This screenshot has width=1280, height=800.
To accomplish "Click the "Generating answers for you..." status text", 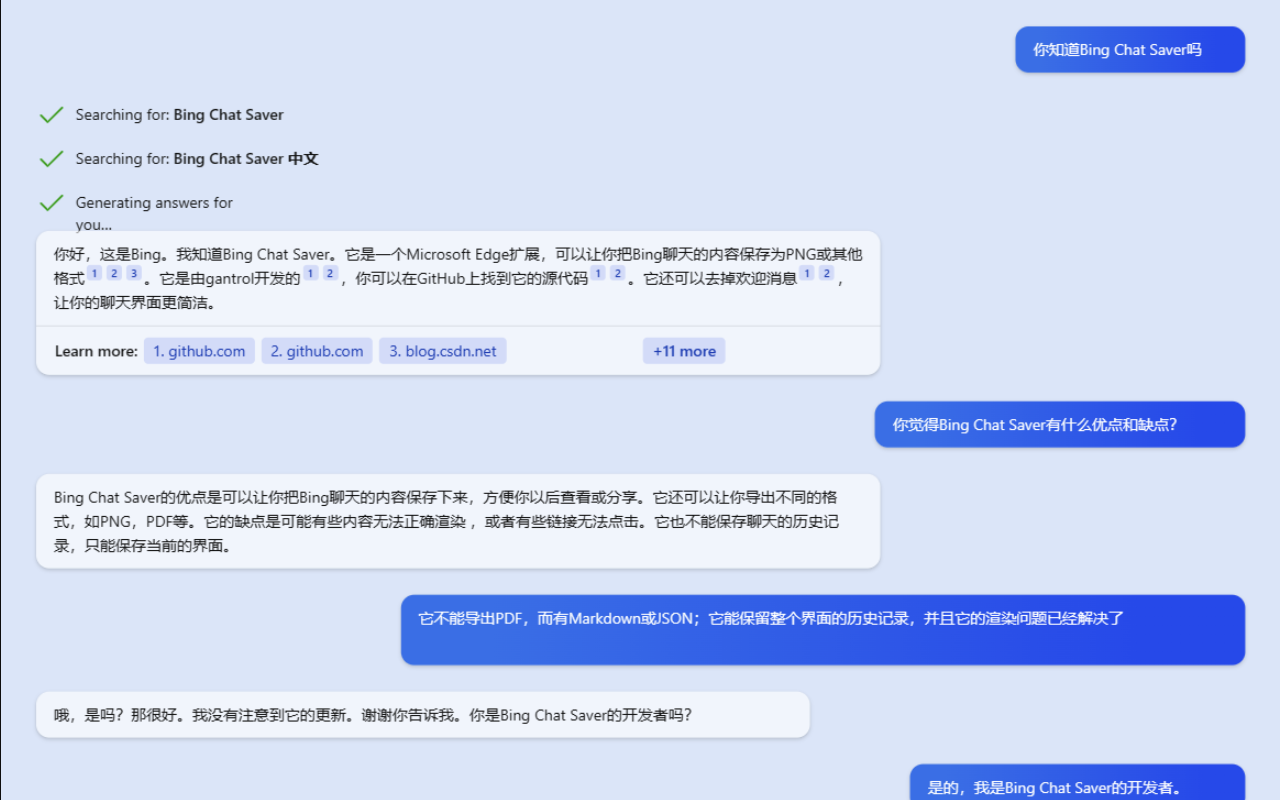I will [154, 213].
